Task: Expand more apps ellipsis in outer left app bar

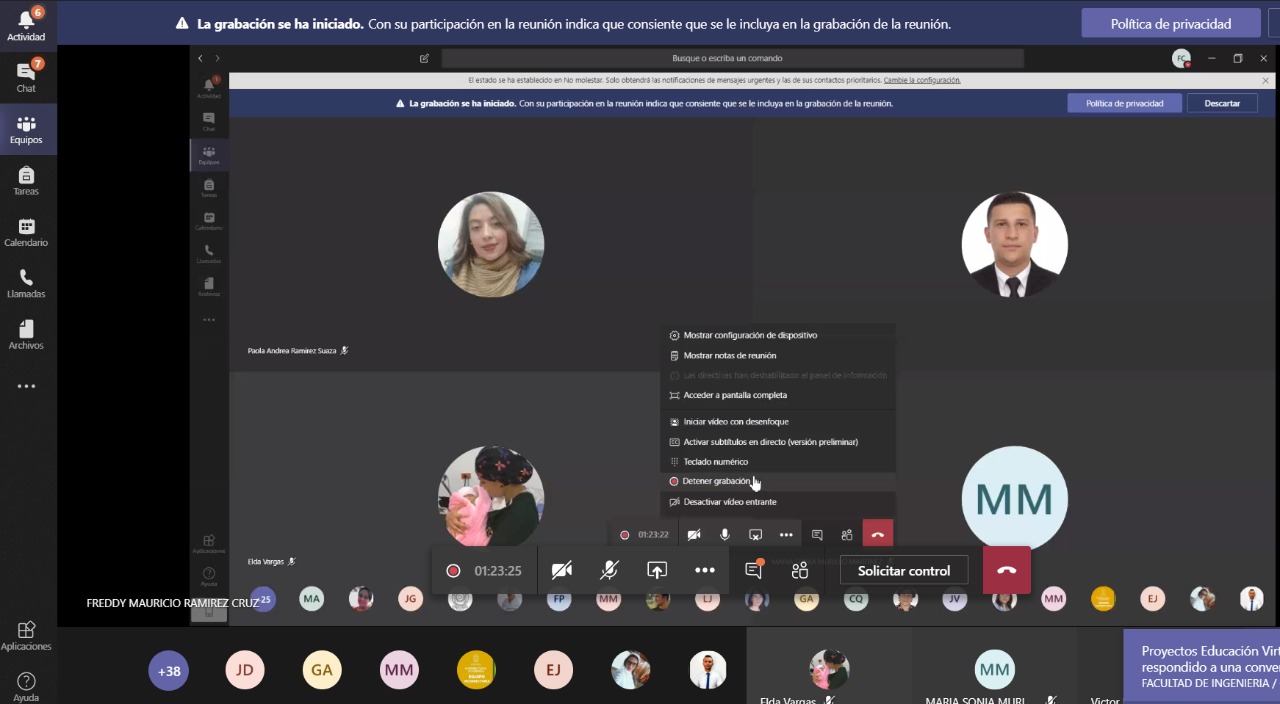Action: coord(26,386)
